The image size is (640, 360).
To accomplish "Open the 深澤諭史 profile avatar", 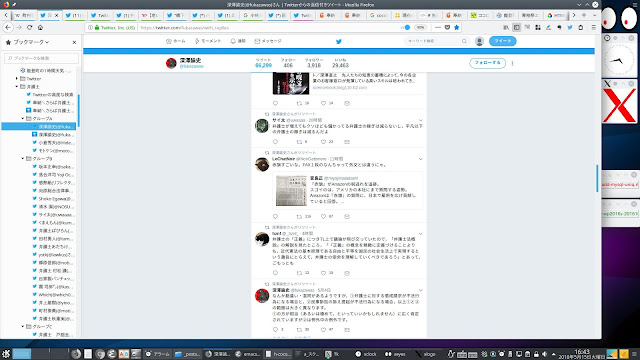I will tap(171, 63).
